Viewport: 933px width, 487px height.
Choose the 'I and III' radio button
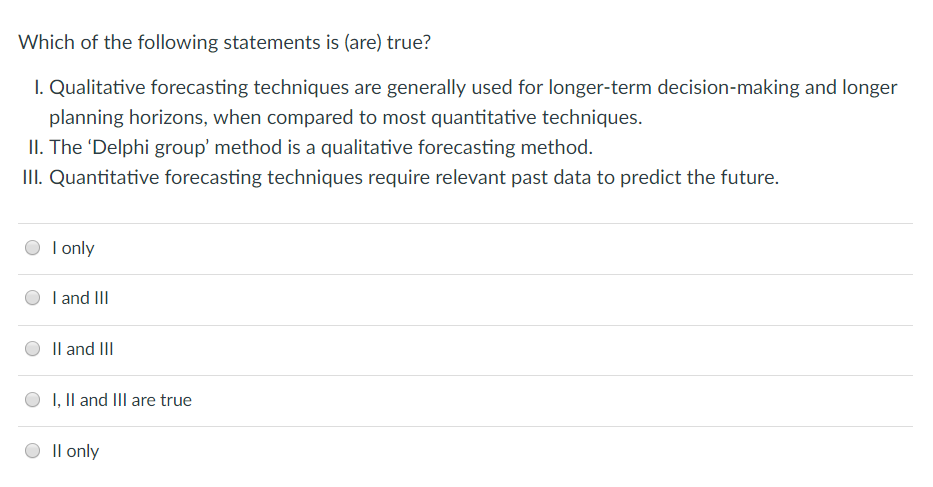(x=33, y=298)
